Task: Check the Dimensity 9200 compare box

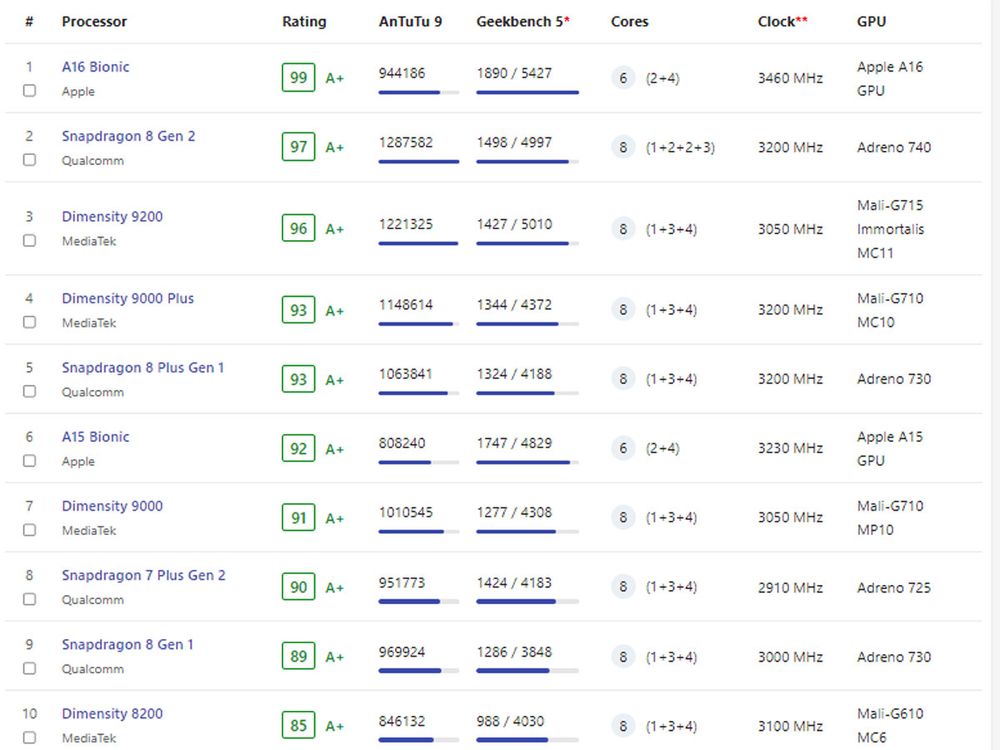Action: coord(29,241)
